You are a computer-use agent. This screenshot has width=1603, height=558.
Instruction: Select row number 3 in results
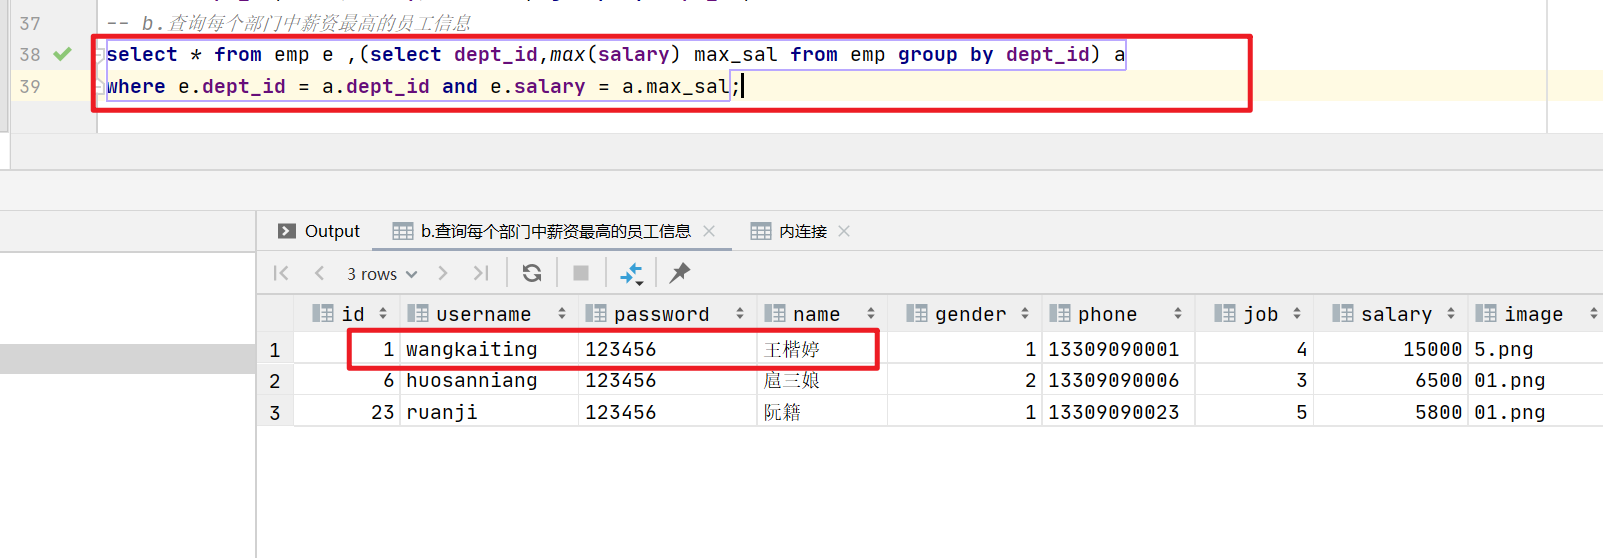(x=275, y=412)
